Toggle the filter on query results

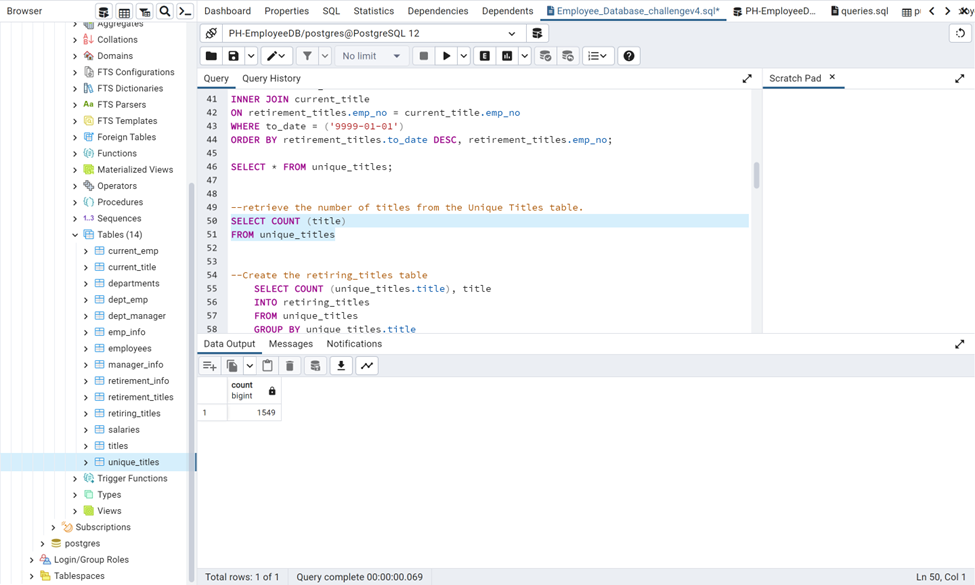[x=307, y=55]
